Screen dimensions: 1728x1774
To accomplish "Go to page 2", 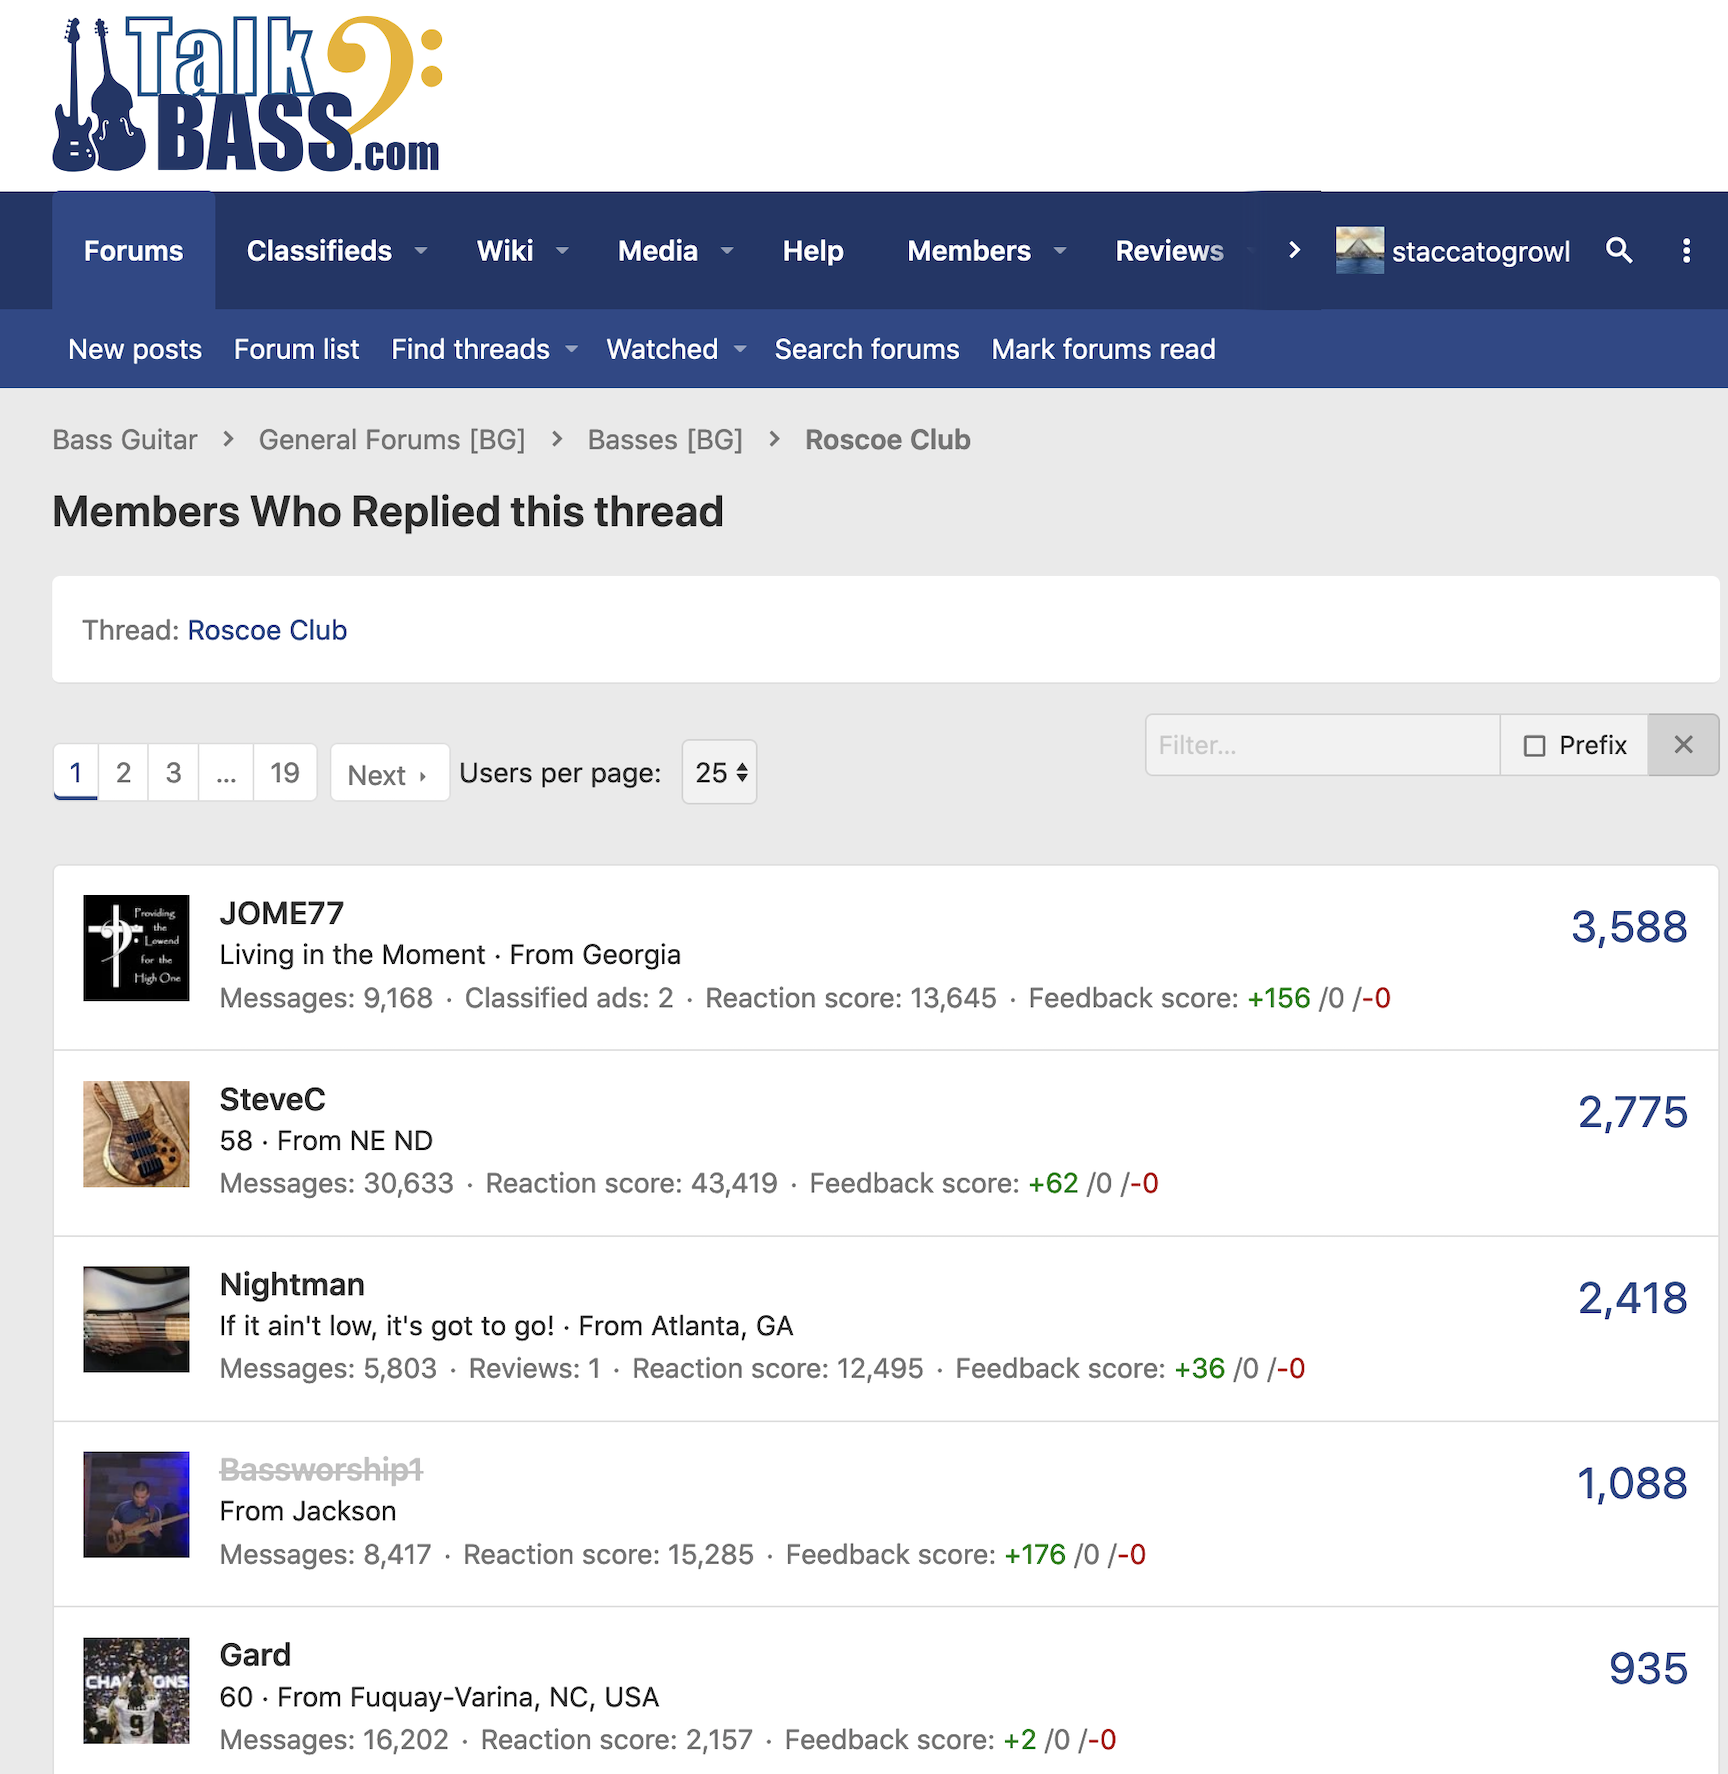I will click(x=123, y=772).
